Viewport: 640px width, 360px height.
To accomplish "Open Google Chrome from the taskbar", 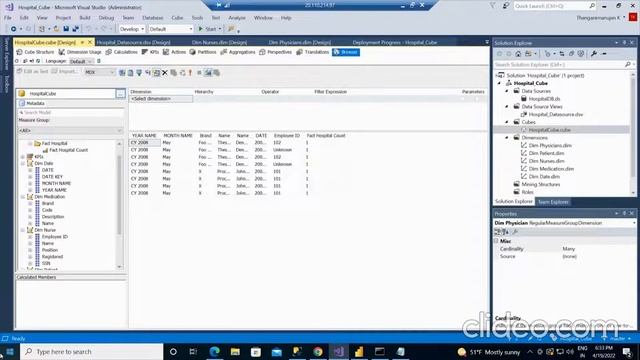I will click(318, 351).
